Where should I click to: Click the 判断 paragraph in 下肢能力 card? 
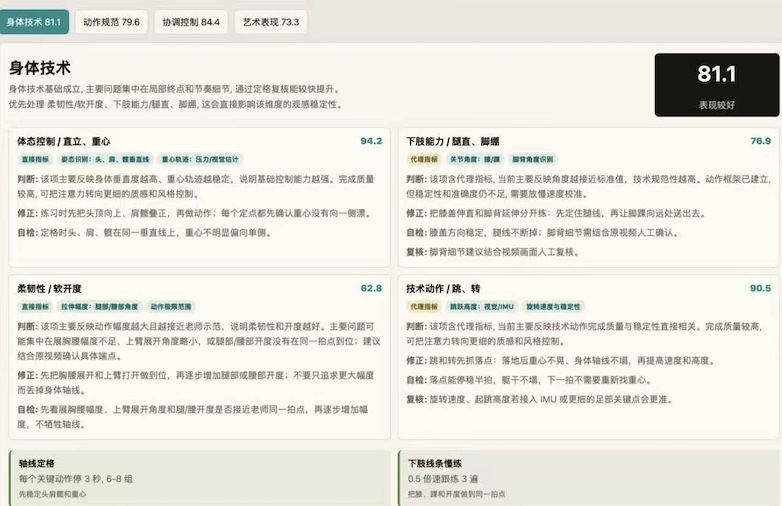[588, 186]
